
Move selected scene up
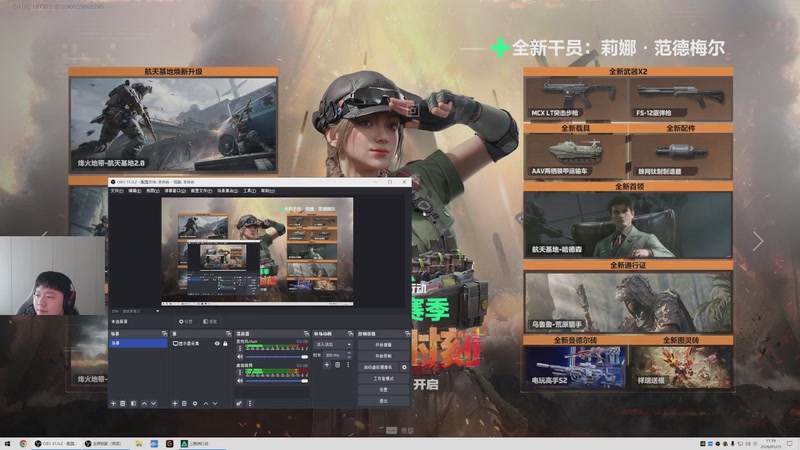click(x=144, y=403)
